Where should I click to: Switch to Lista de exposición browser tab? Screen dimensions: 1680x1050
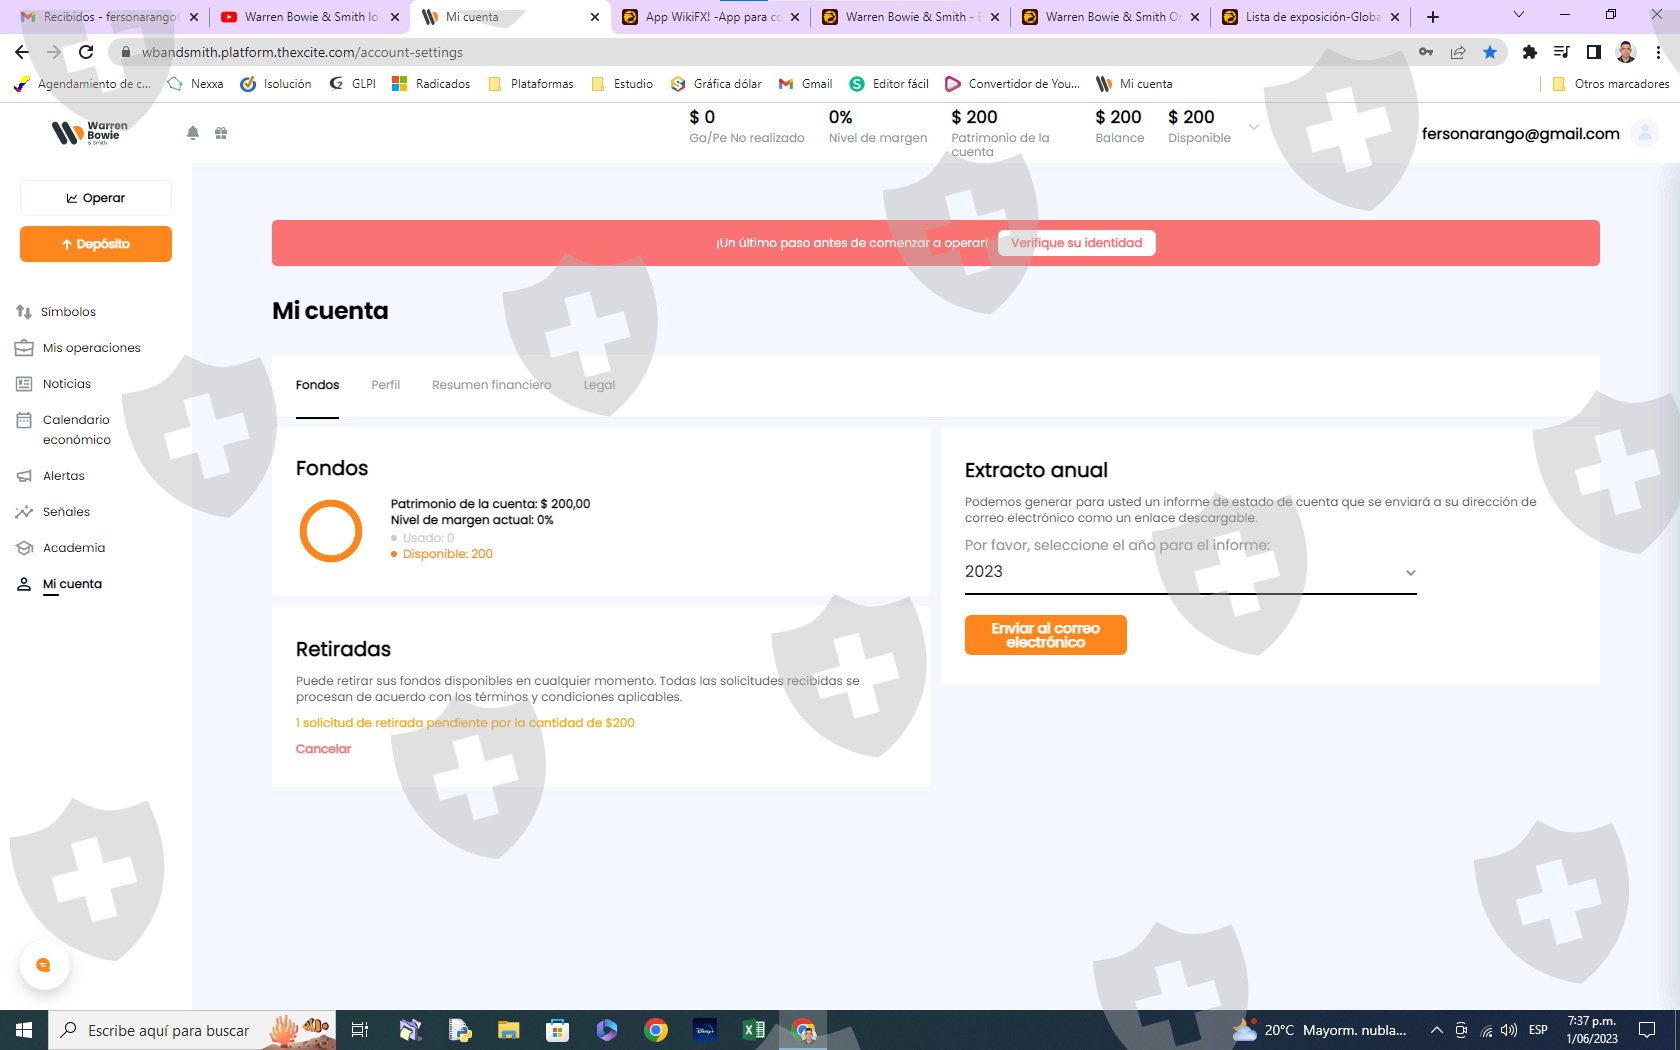(x=1310, y=17)
